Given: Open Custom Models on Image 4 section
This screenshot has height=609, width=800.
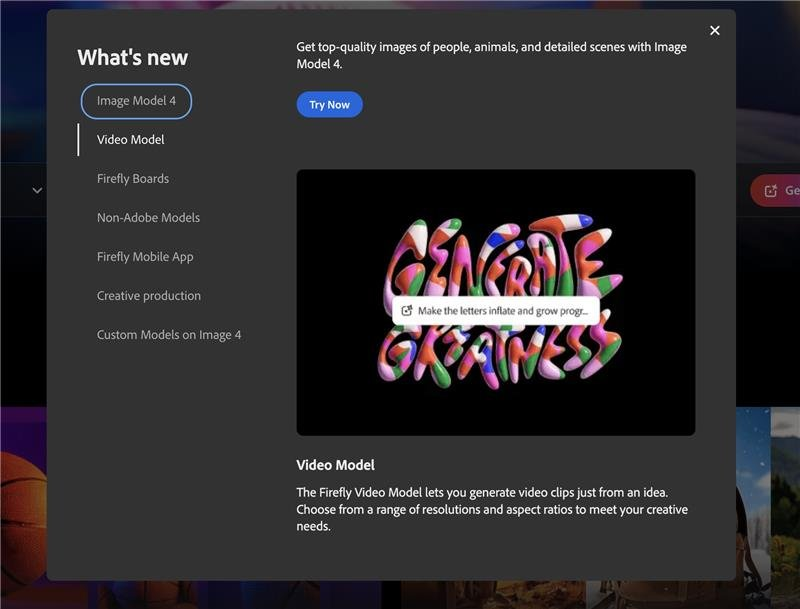Looking at the screenshot, I should (169, 335).
